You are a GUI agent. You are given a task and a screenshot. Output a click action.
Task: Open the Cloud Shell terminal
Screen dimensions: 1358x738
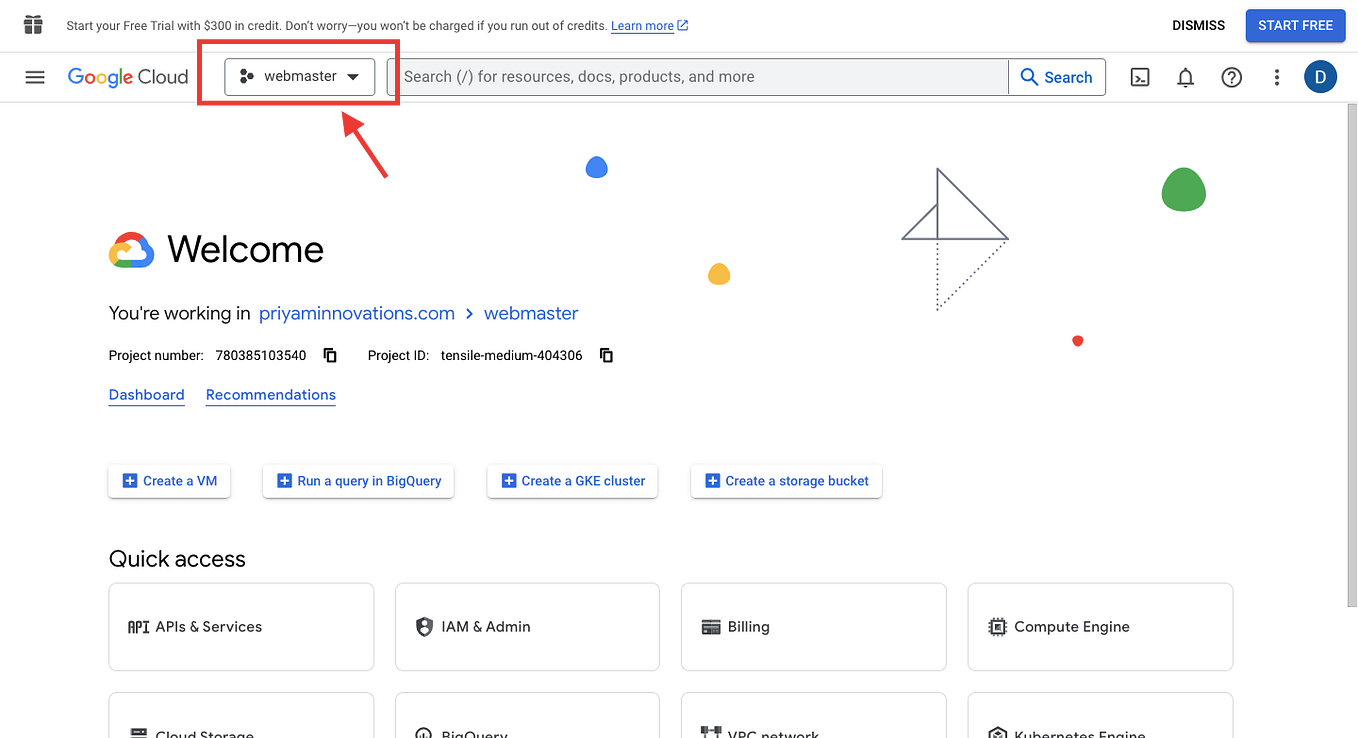(1139, 76)
